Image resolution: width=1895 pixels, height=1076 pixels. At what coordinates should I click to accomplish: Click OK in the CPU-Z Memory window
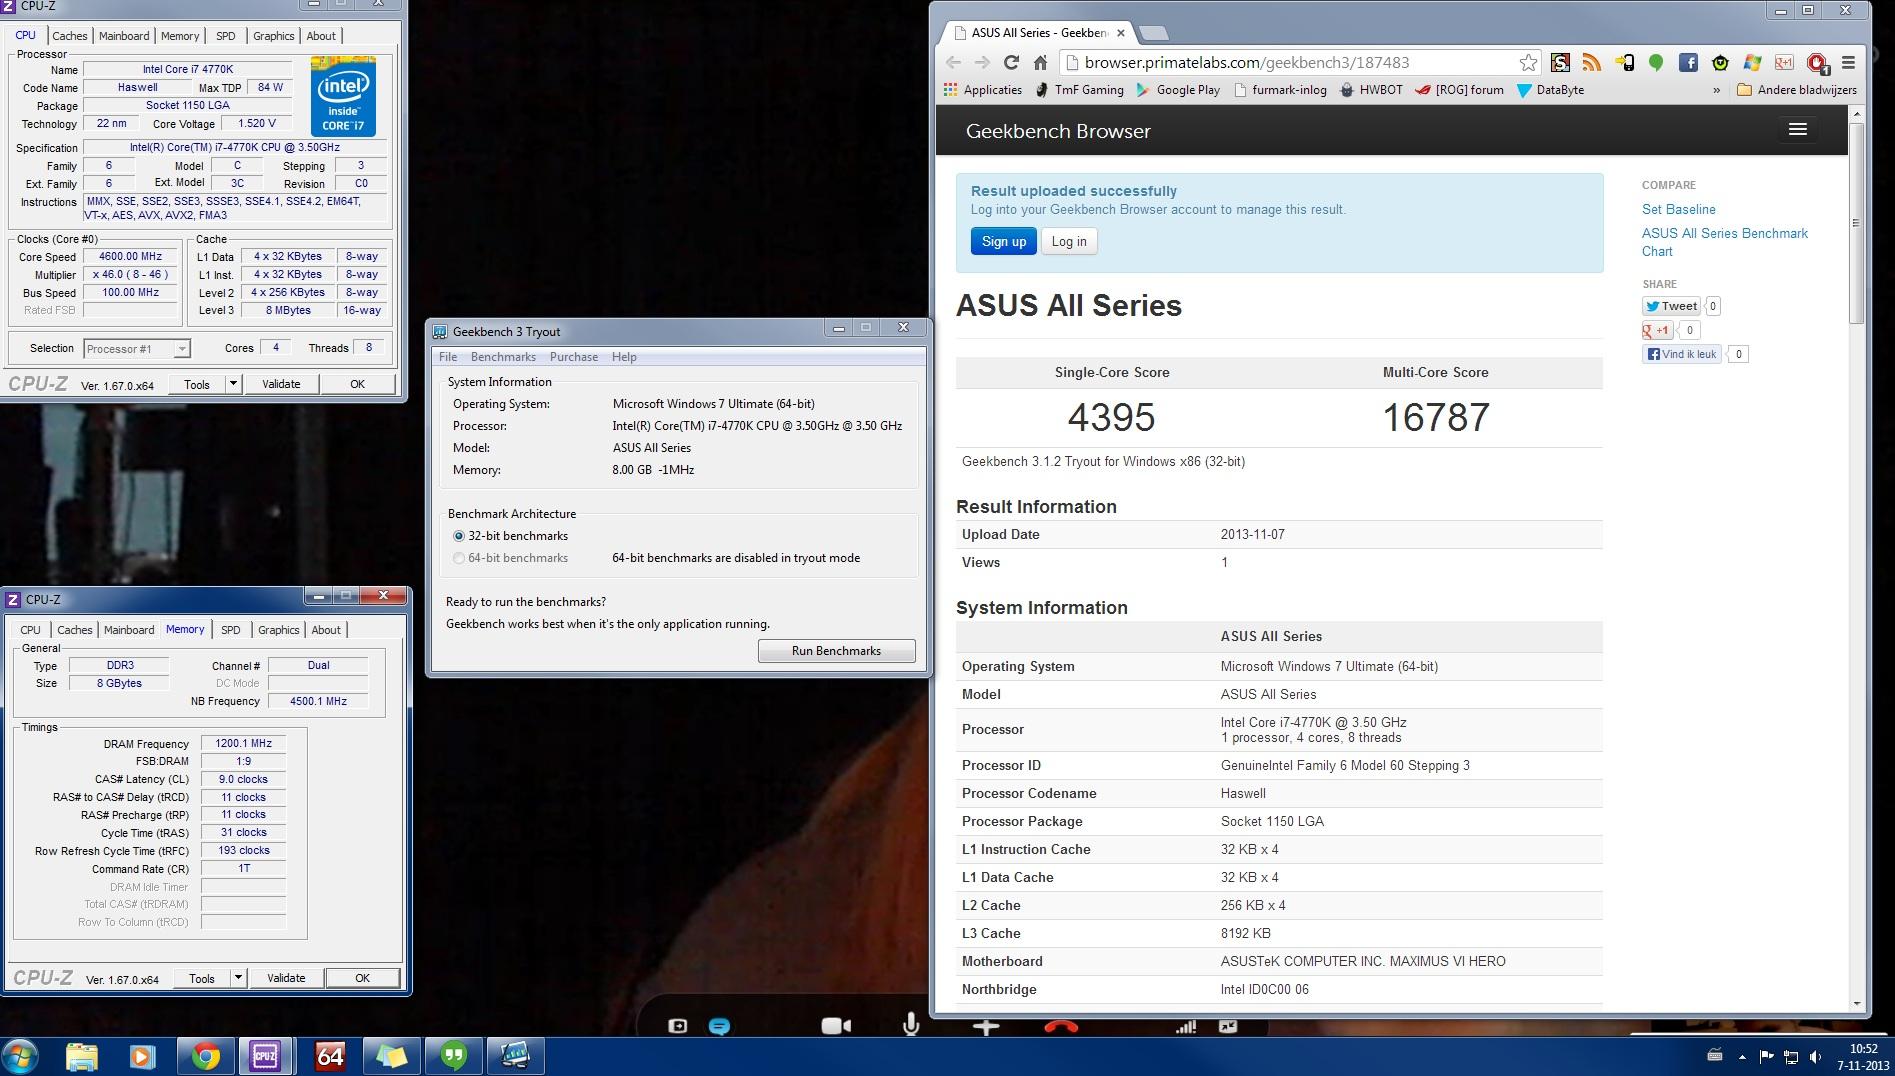tap(362, 978)
